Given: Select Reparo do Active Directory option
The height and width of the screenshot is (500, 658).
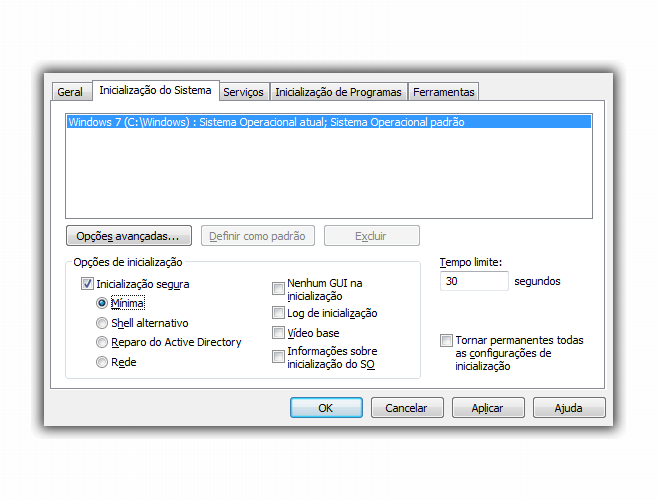Looking at the screenshot, I should point(102,342).
